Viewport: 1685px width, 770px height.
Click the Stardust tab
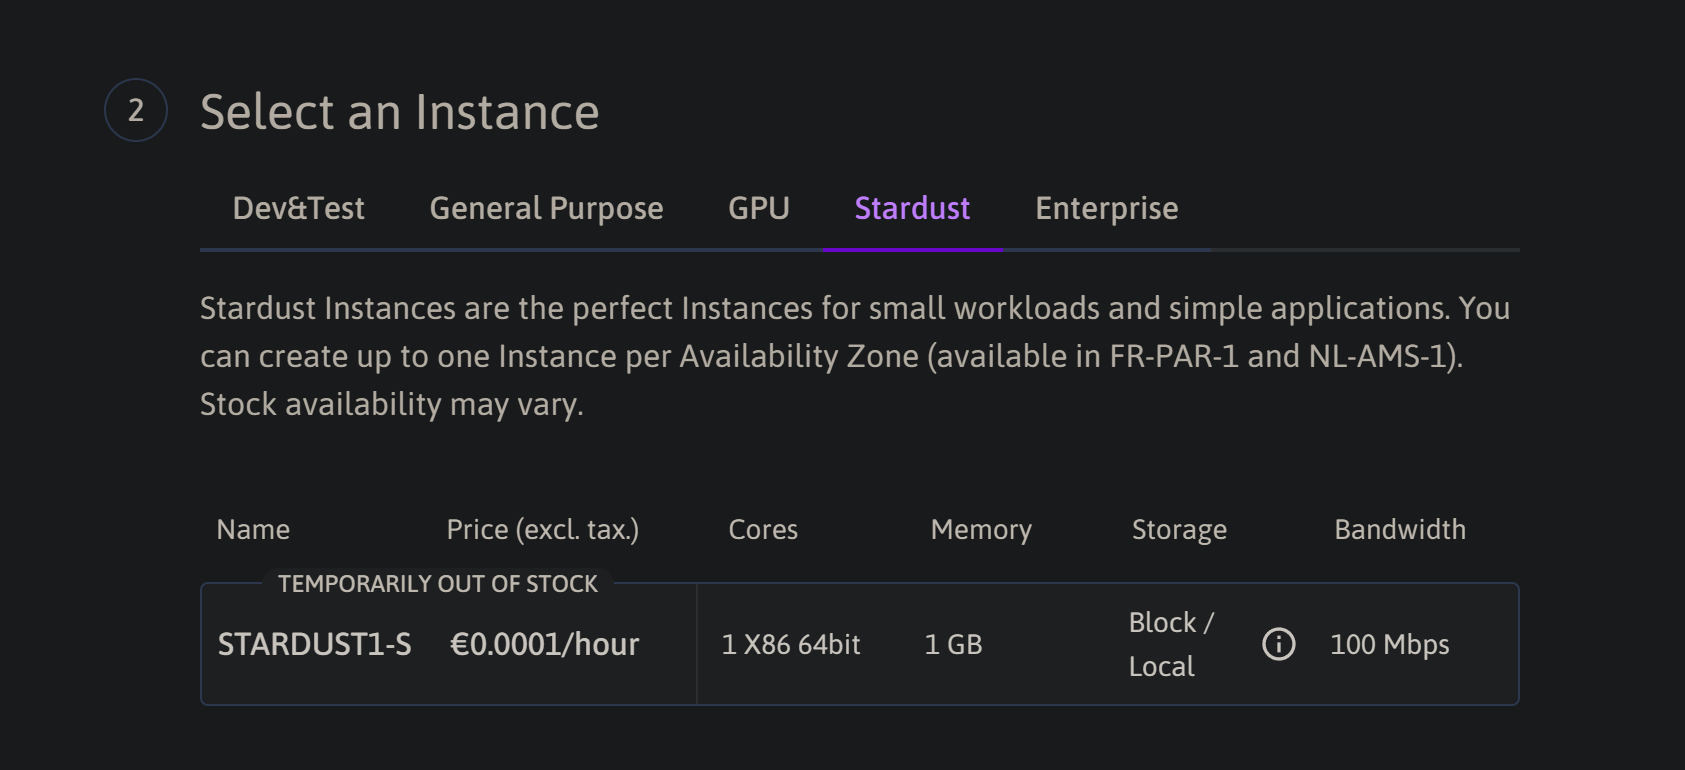coord(912,208)
